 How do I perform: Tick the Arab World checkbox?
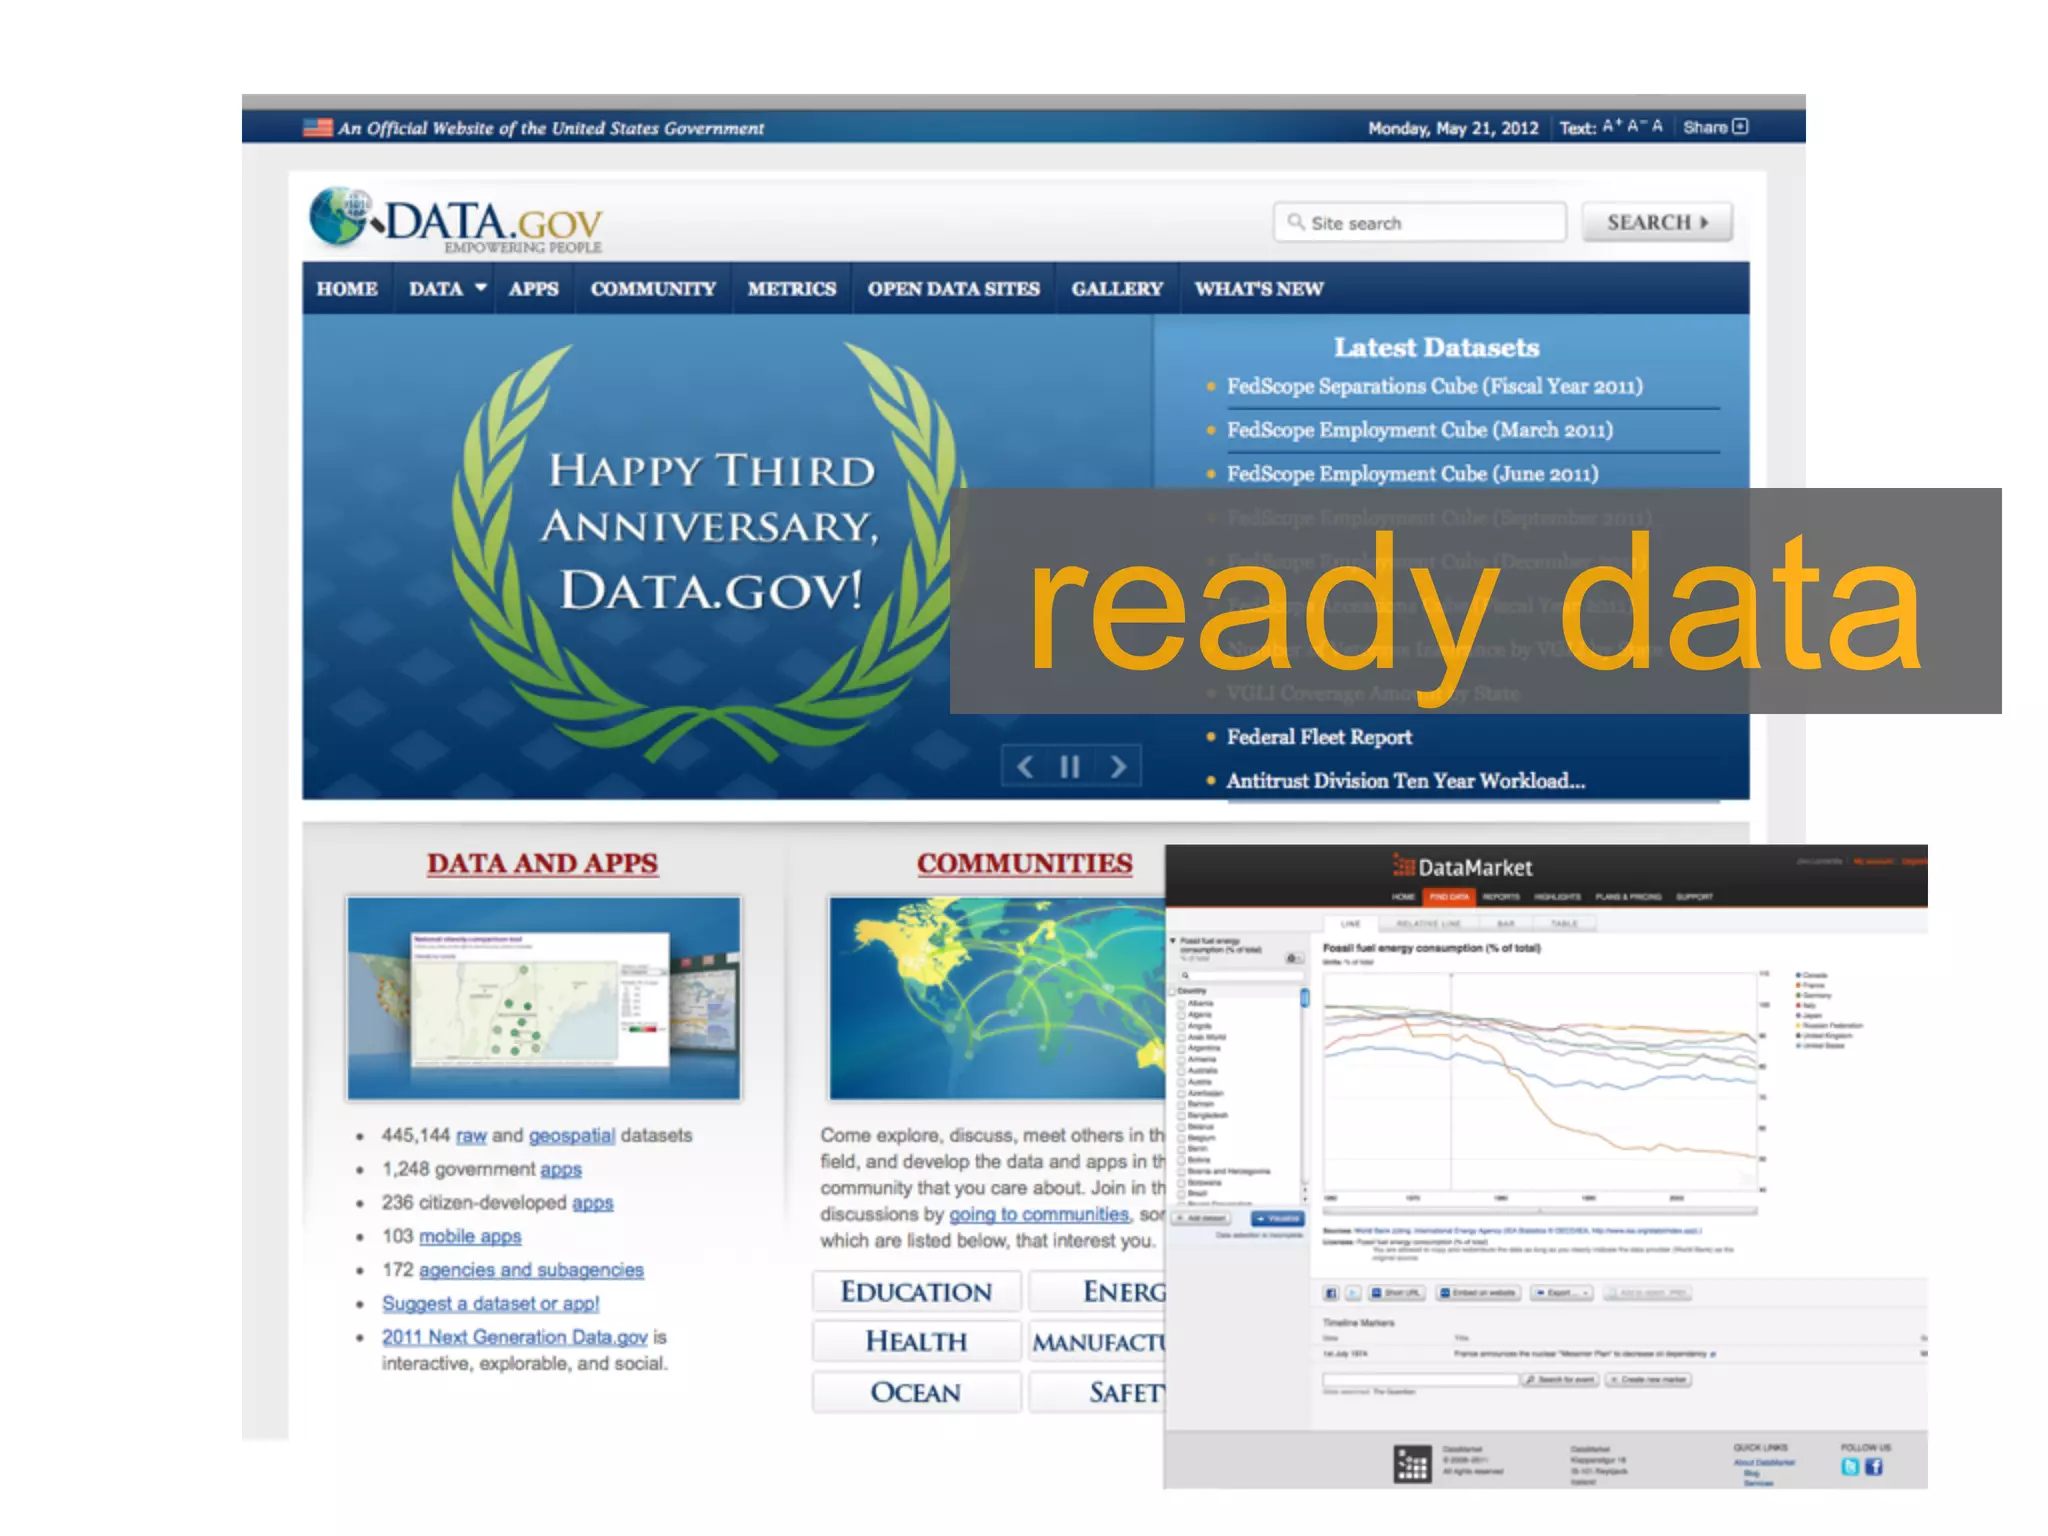pos(1181,1037)
